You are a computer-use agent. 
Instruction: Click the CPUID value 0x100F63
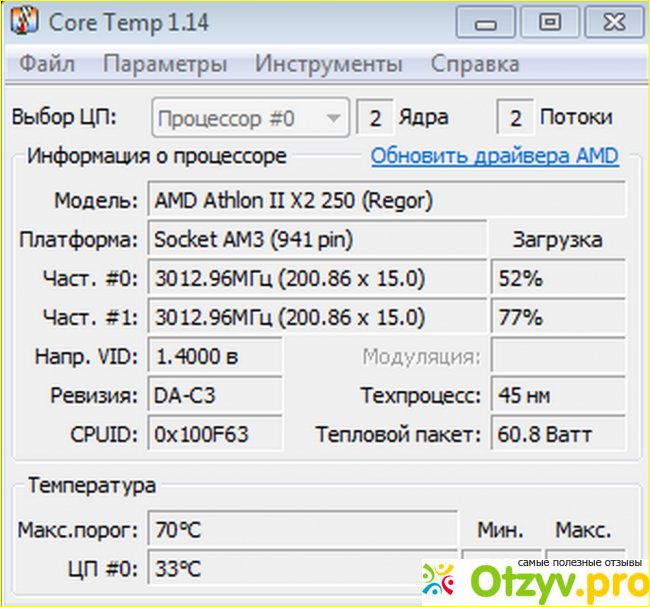coord(215,434)
